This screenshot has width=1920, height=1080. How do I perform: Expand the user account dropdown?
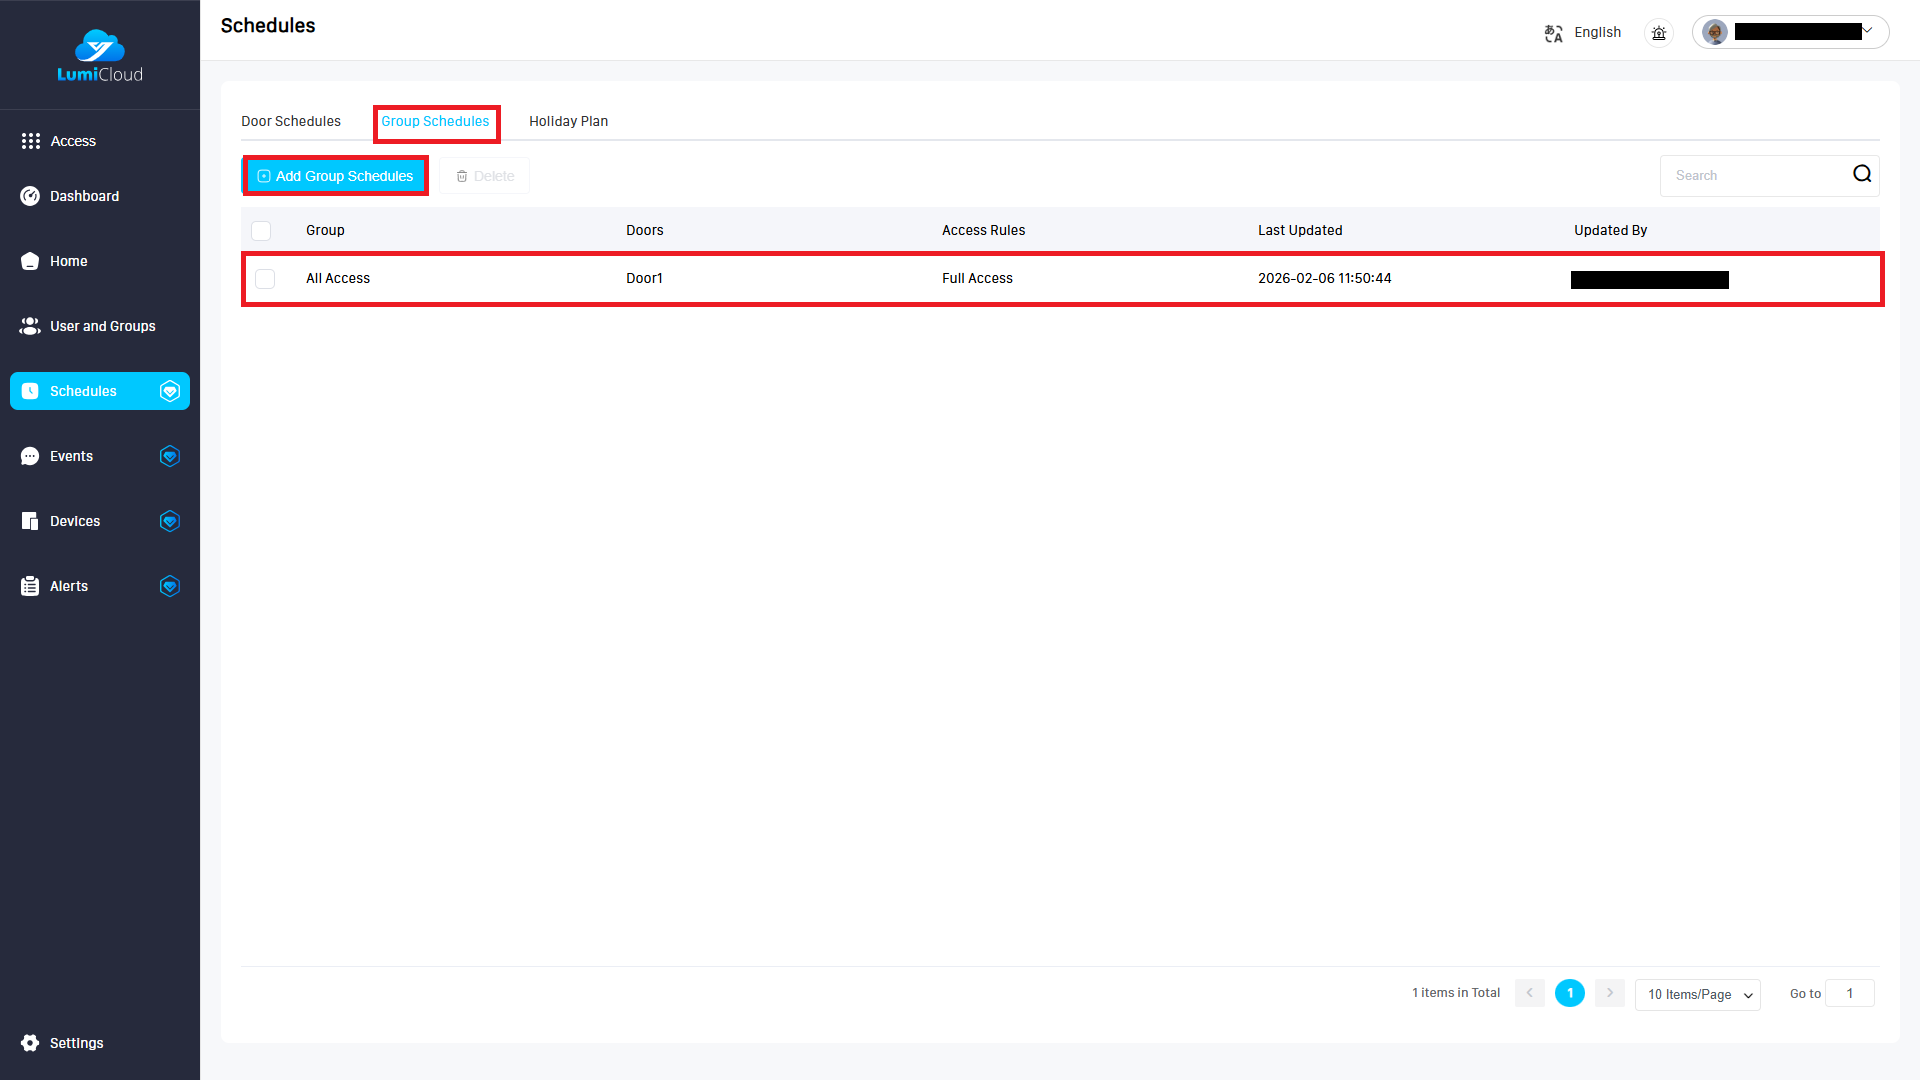tap(1866, 31)
